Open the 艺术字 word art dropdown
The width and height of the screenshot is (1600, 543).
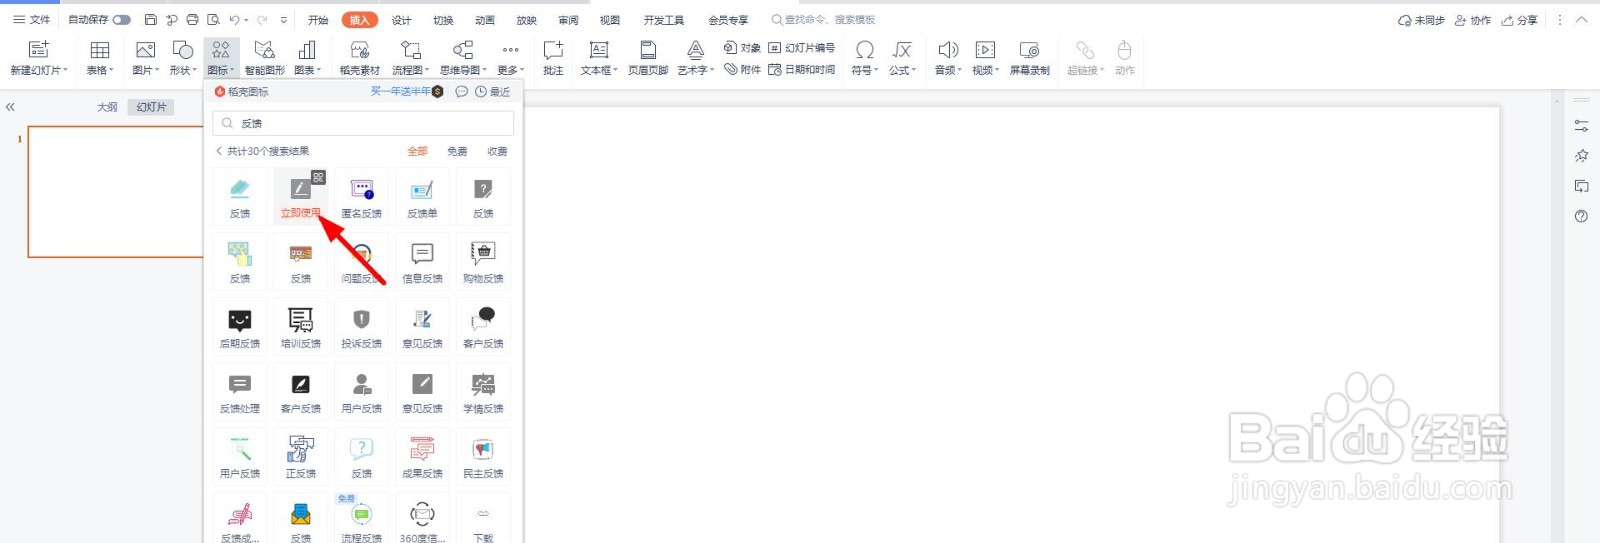click(x=696, y=58)
